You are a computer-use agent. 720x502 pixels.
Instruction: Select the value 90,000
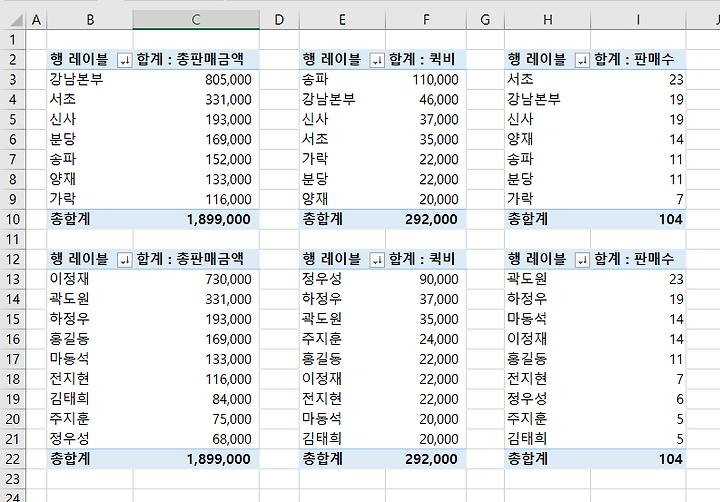(x=426, y=279)
